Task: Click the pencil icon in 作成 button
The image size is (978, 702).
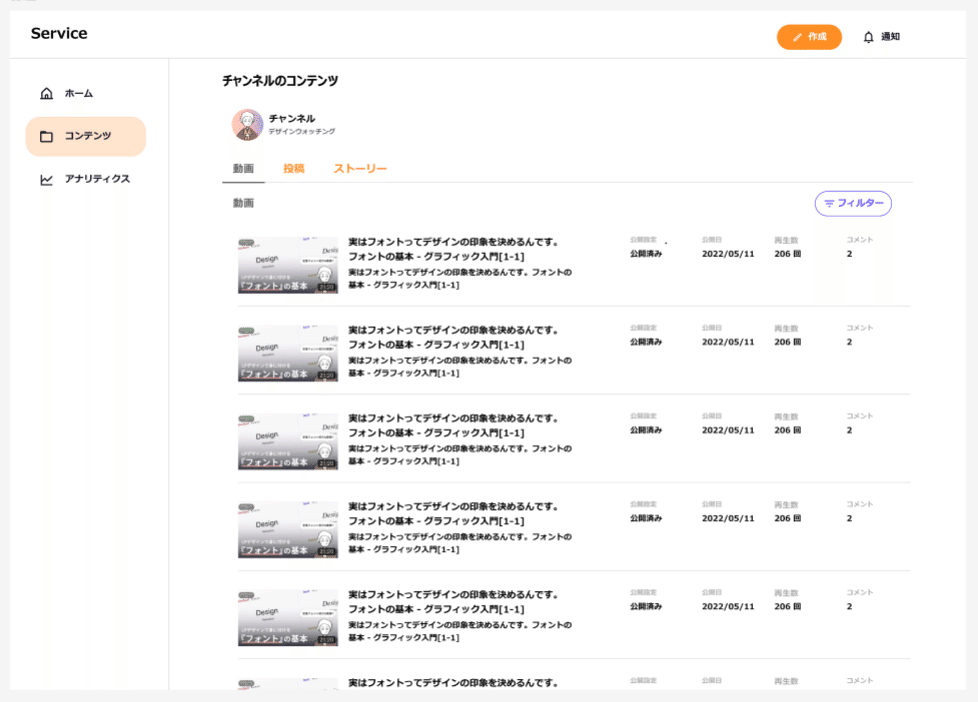Action: pos(797,37)
